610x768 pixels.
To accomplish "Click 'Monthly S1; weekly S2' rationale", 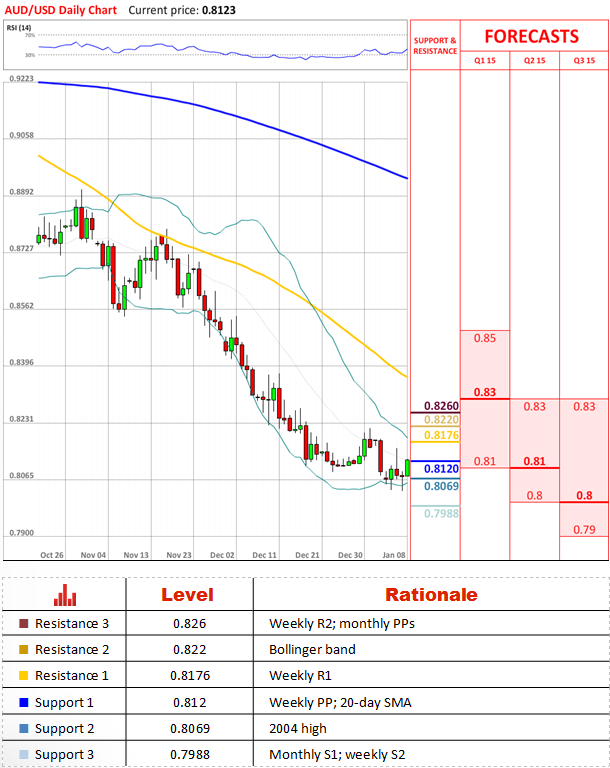I will pyautogui.click(x=338, y=755).
